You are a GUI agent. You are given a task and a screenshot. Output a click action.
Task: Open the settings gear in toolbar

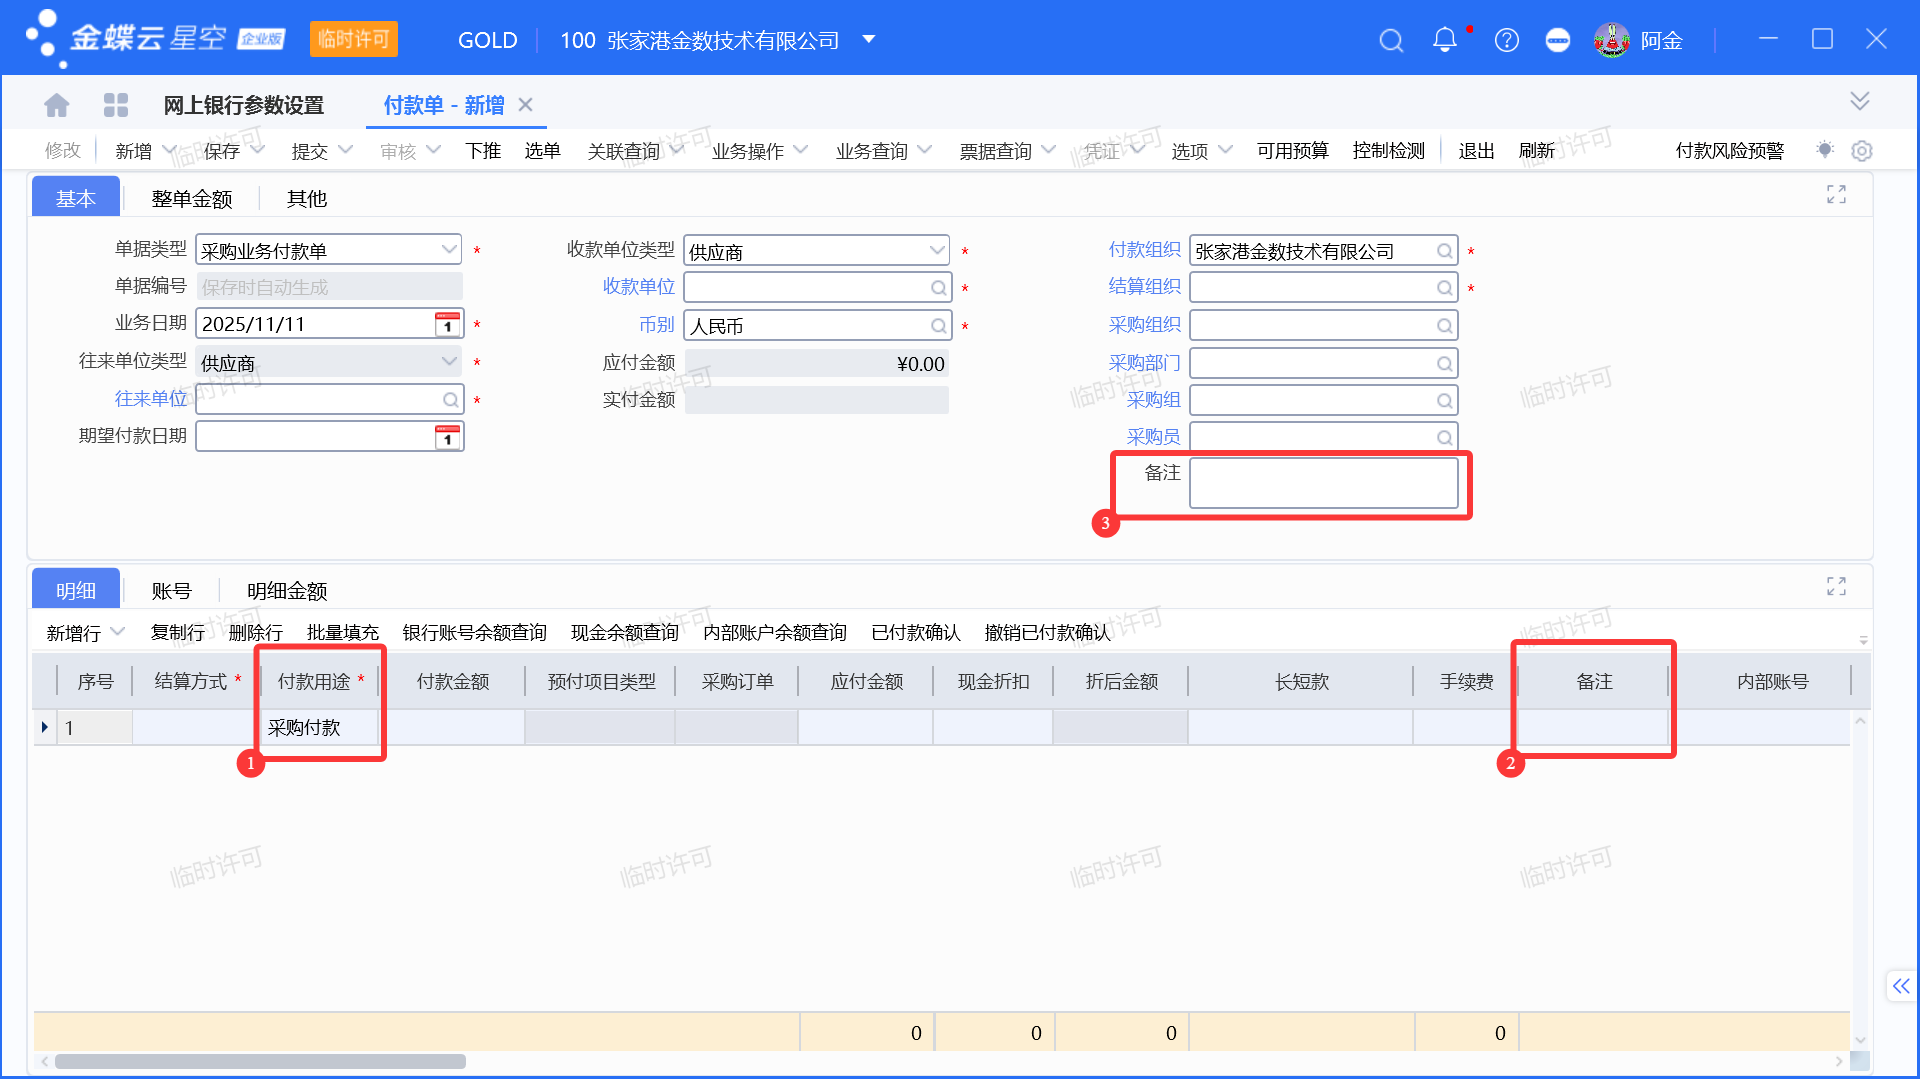[x=1861, y=151]
